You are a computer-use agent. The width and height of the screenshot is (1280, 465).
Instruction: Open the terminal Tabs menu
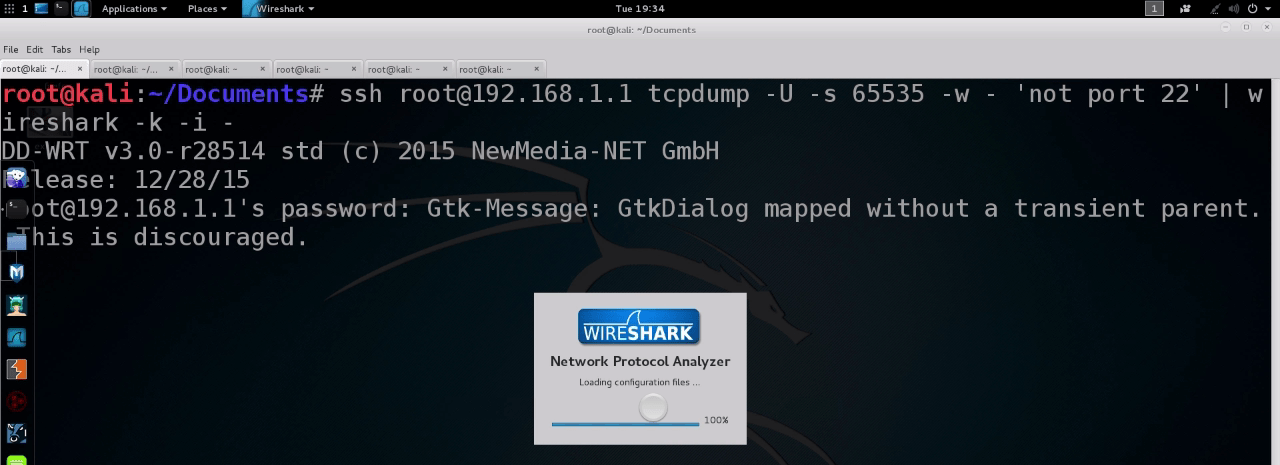click(61, 49)
